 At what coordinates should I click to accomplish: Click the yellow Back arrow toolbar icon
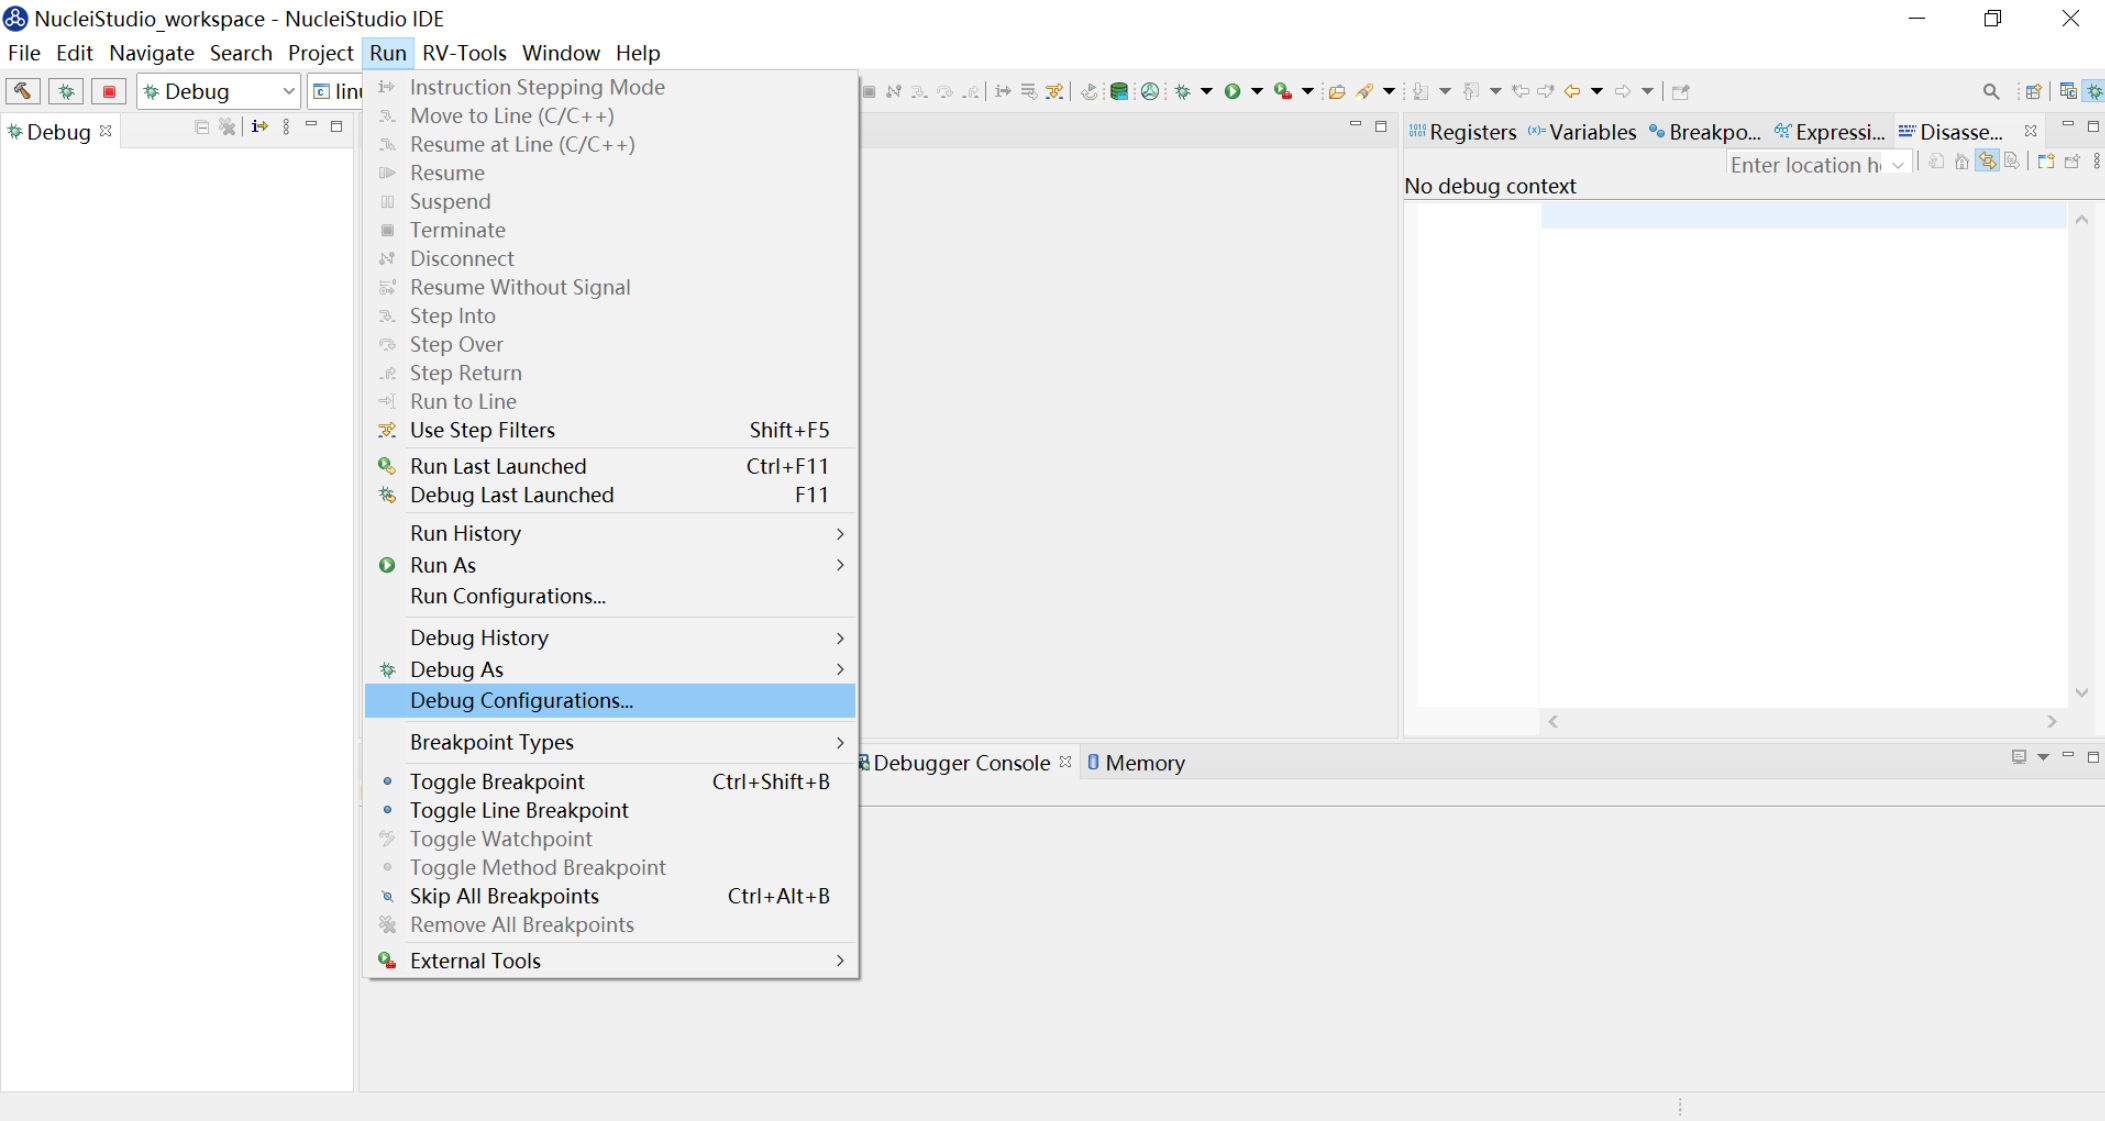(1572, 91)
